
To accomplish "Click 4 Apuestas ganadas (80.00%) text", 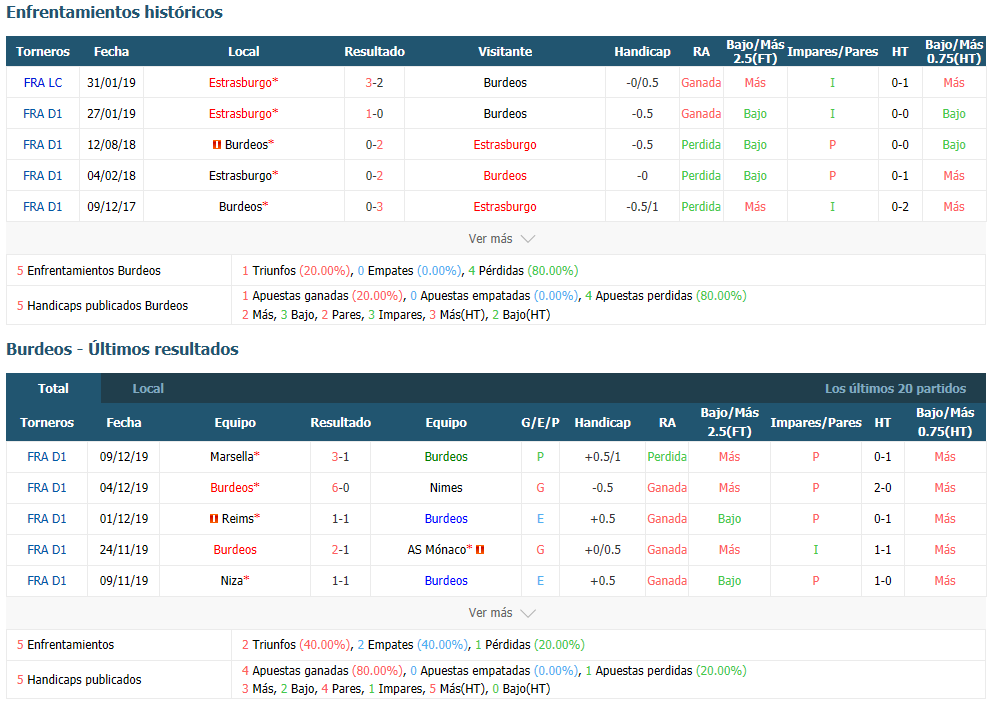I will pos(323,670).
